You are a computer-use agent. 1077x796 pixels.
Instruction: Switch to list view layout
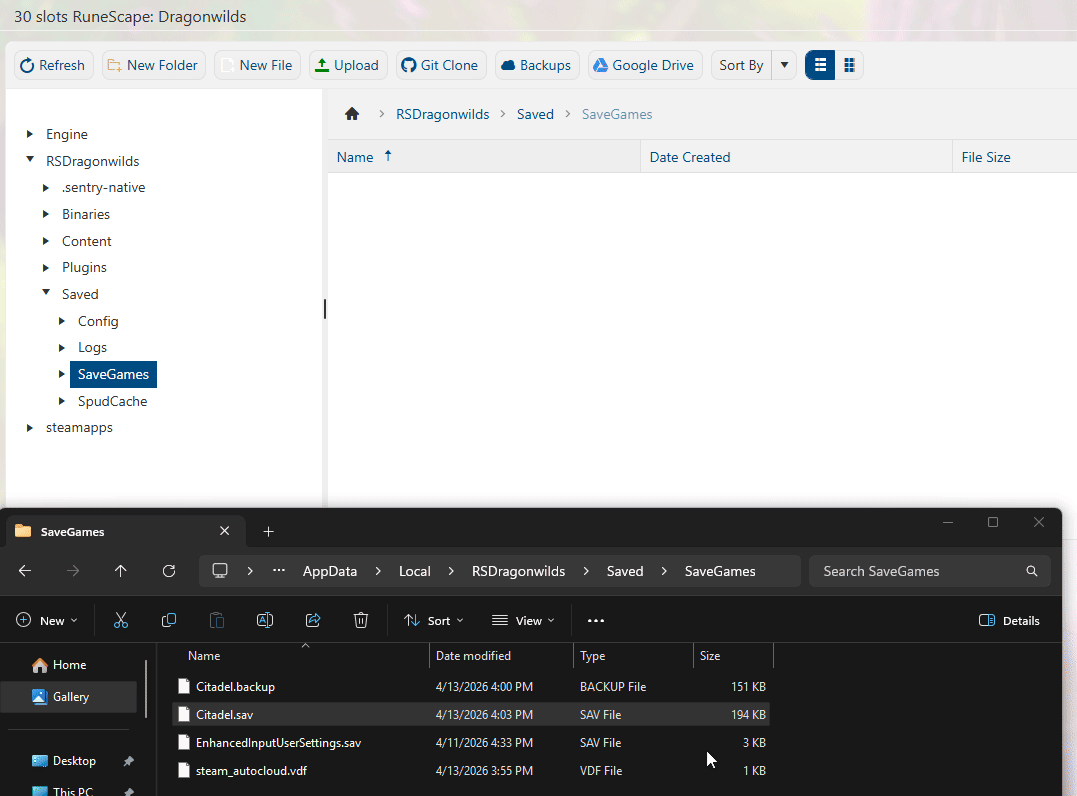tap(820, 65)
